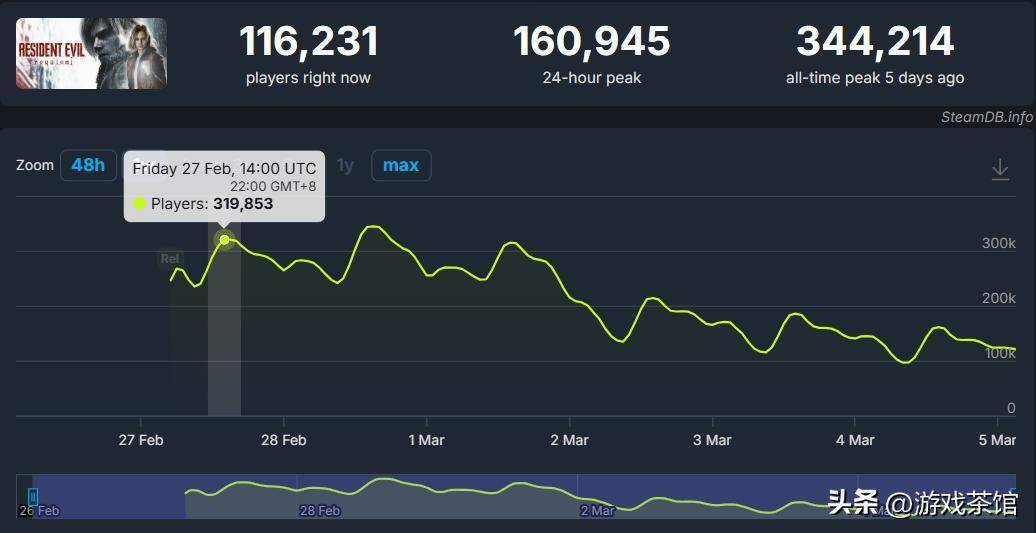The image size is (1036, 533).
Task: Click the 4 Mar x-axis date label
Action: pos(854,440)
